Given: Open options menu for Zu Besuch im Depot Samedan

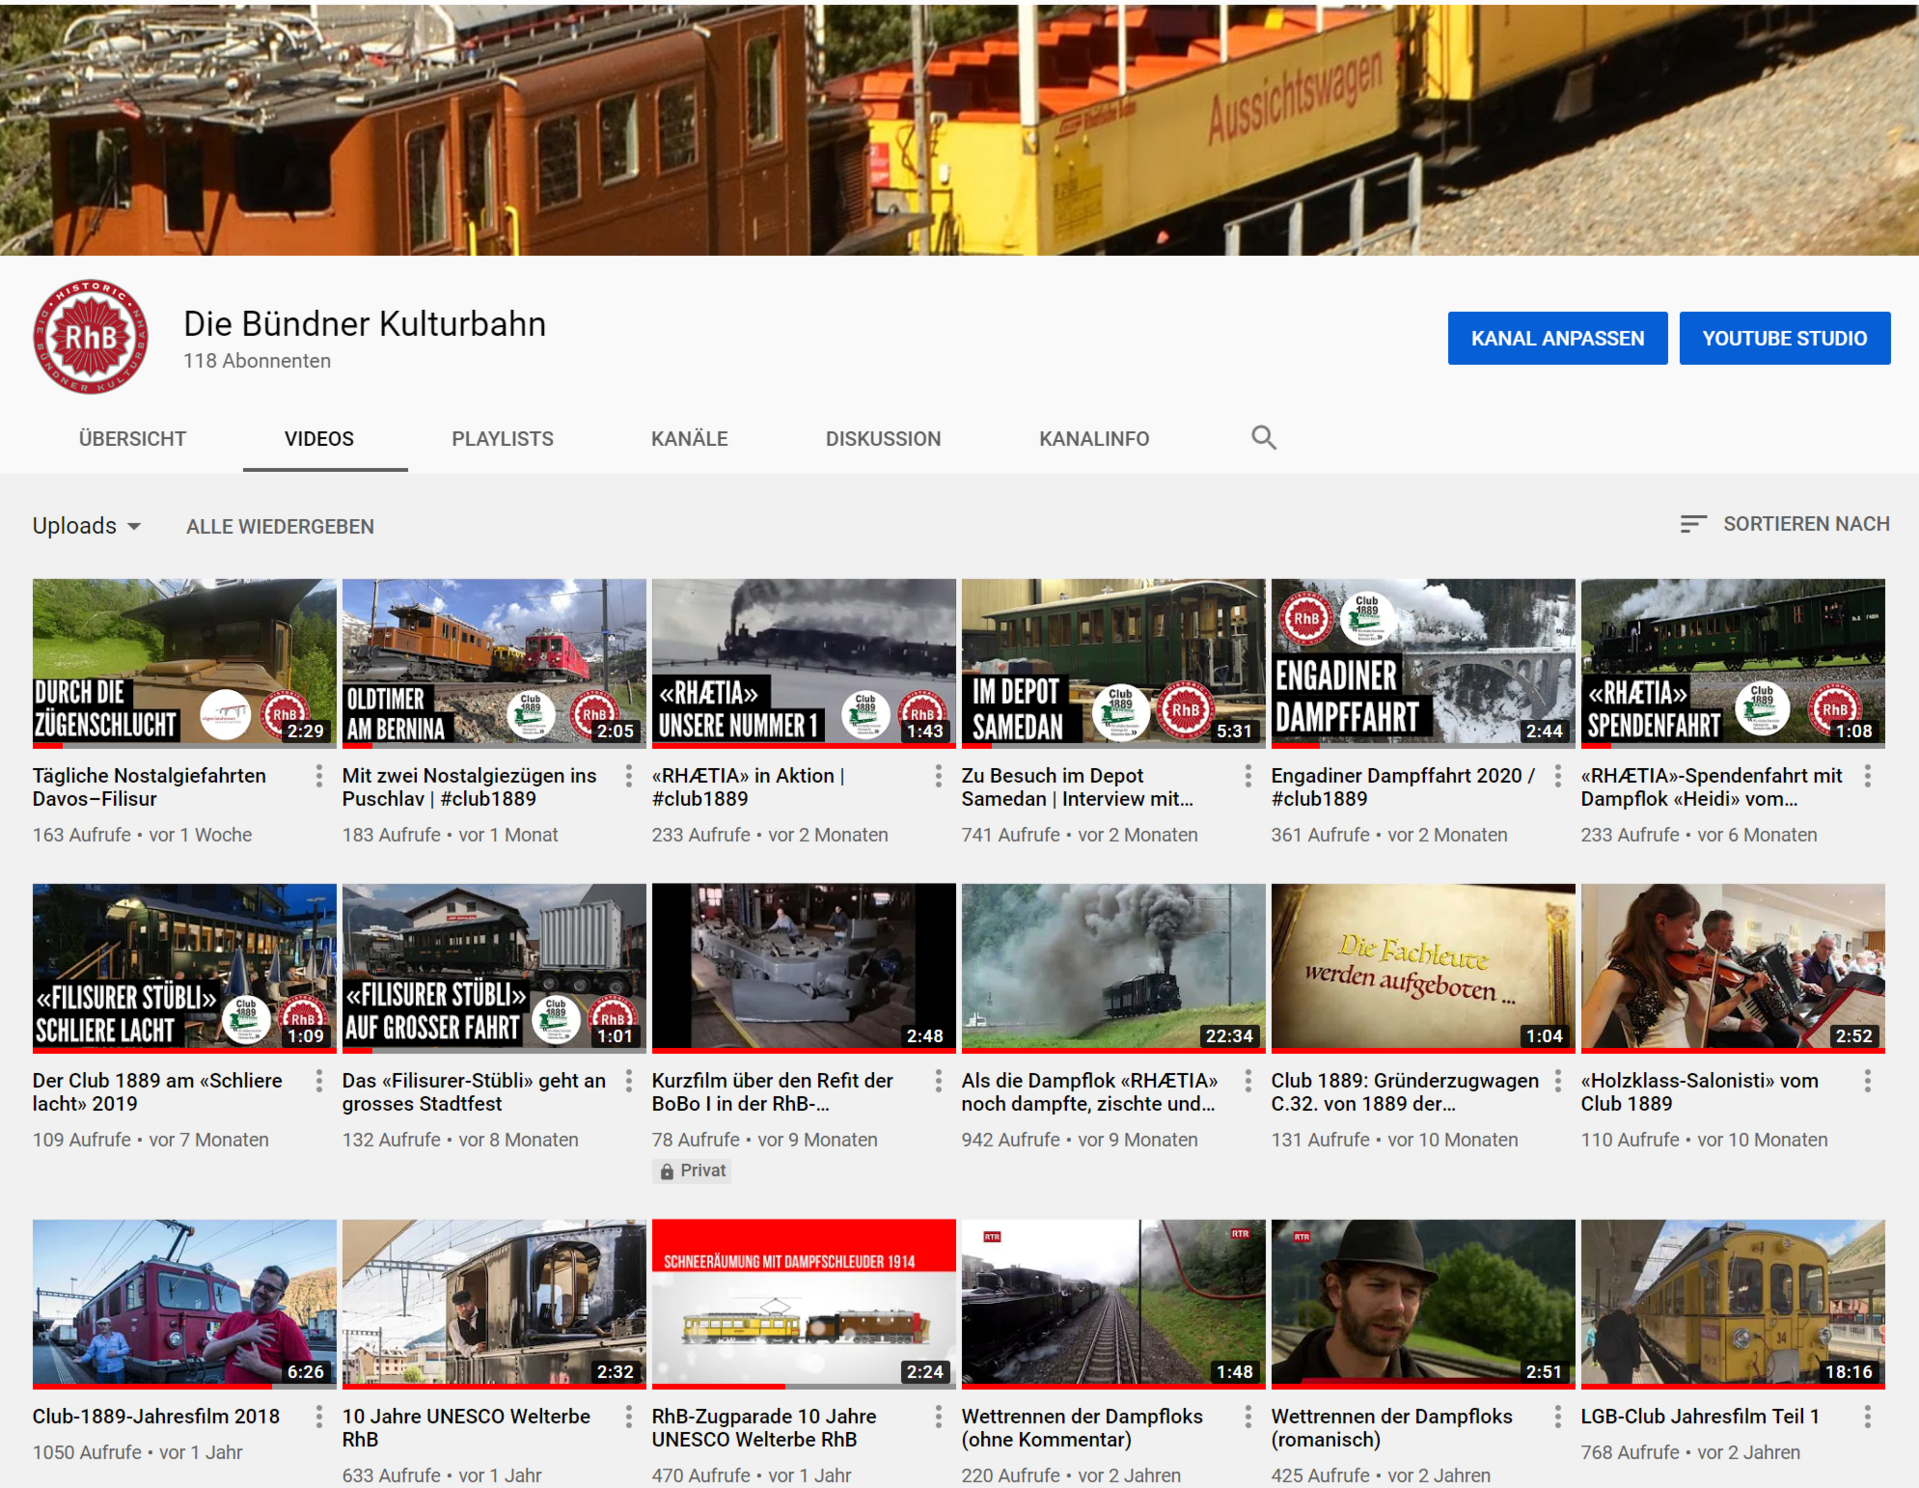Looking at the screenshot, I should point(1248,776).
